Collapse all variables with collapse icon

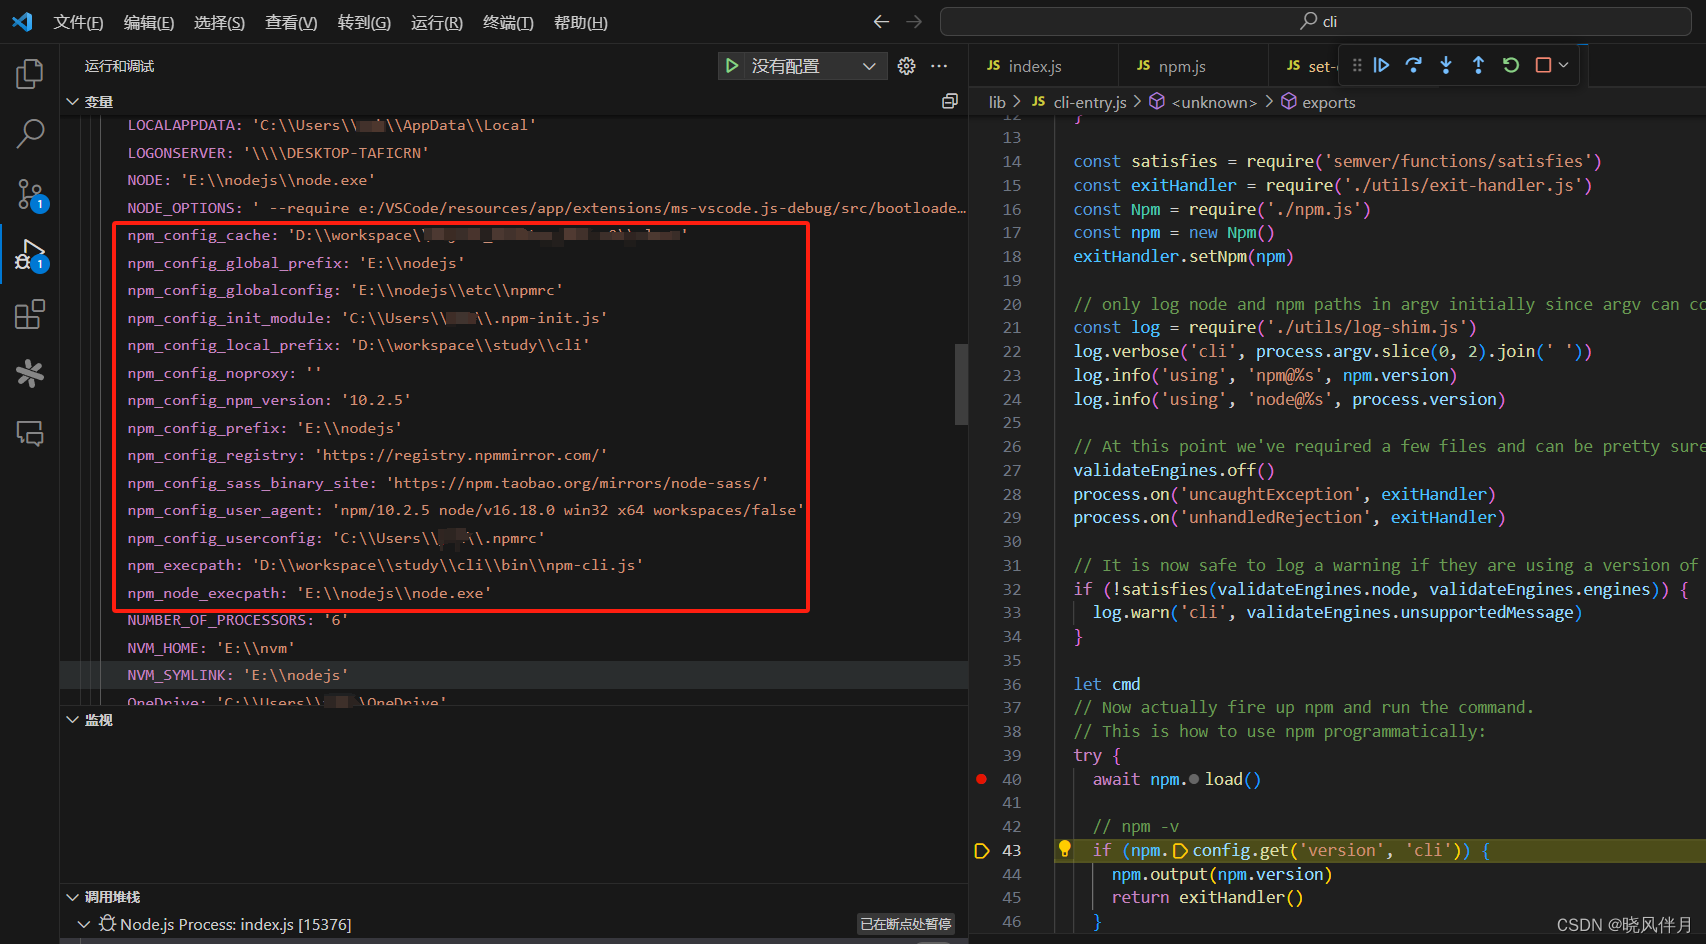click(950, 101)
